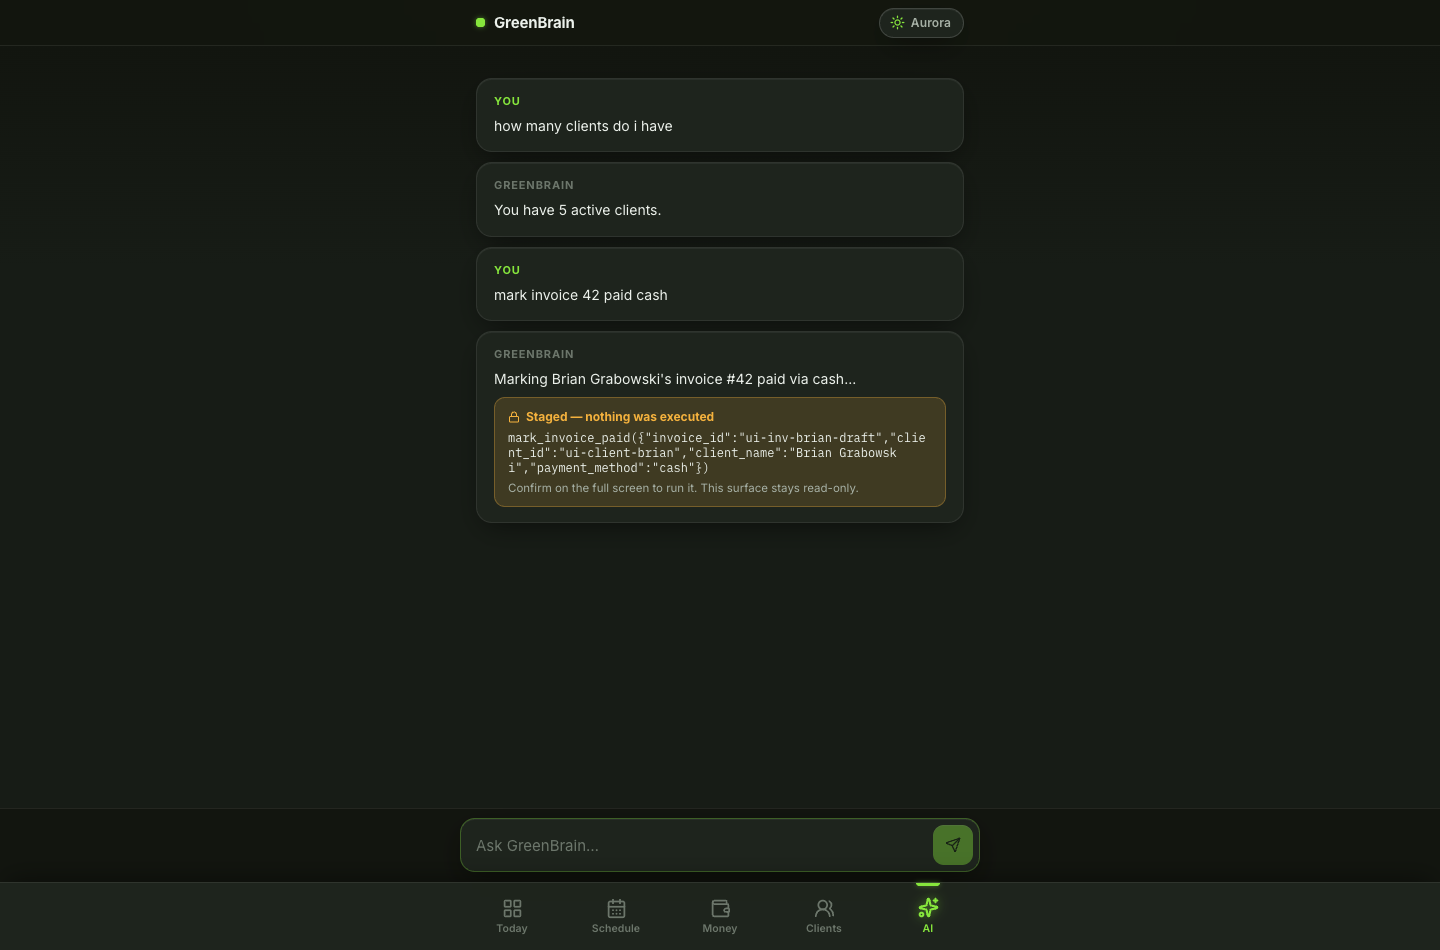Click the 'mark invoice 42 paid cash' message

[x=581, y=295]
